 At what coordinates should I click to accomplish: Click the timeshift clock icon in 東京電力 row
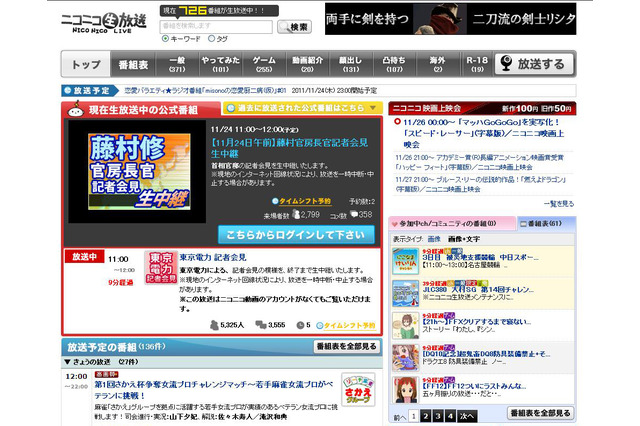pos(320,325)
